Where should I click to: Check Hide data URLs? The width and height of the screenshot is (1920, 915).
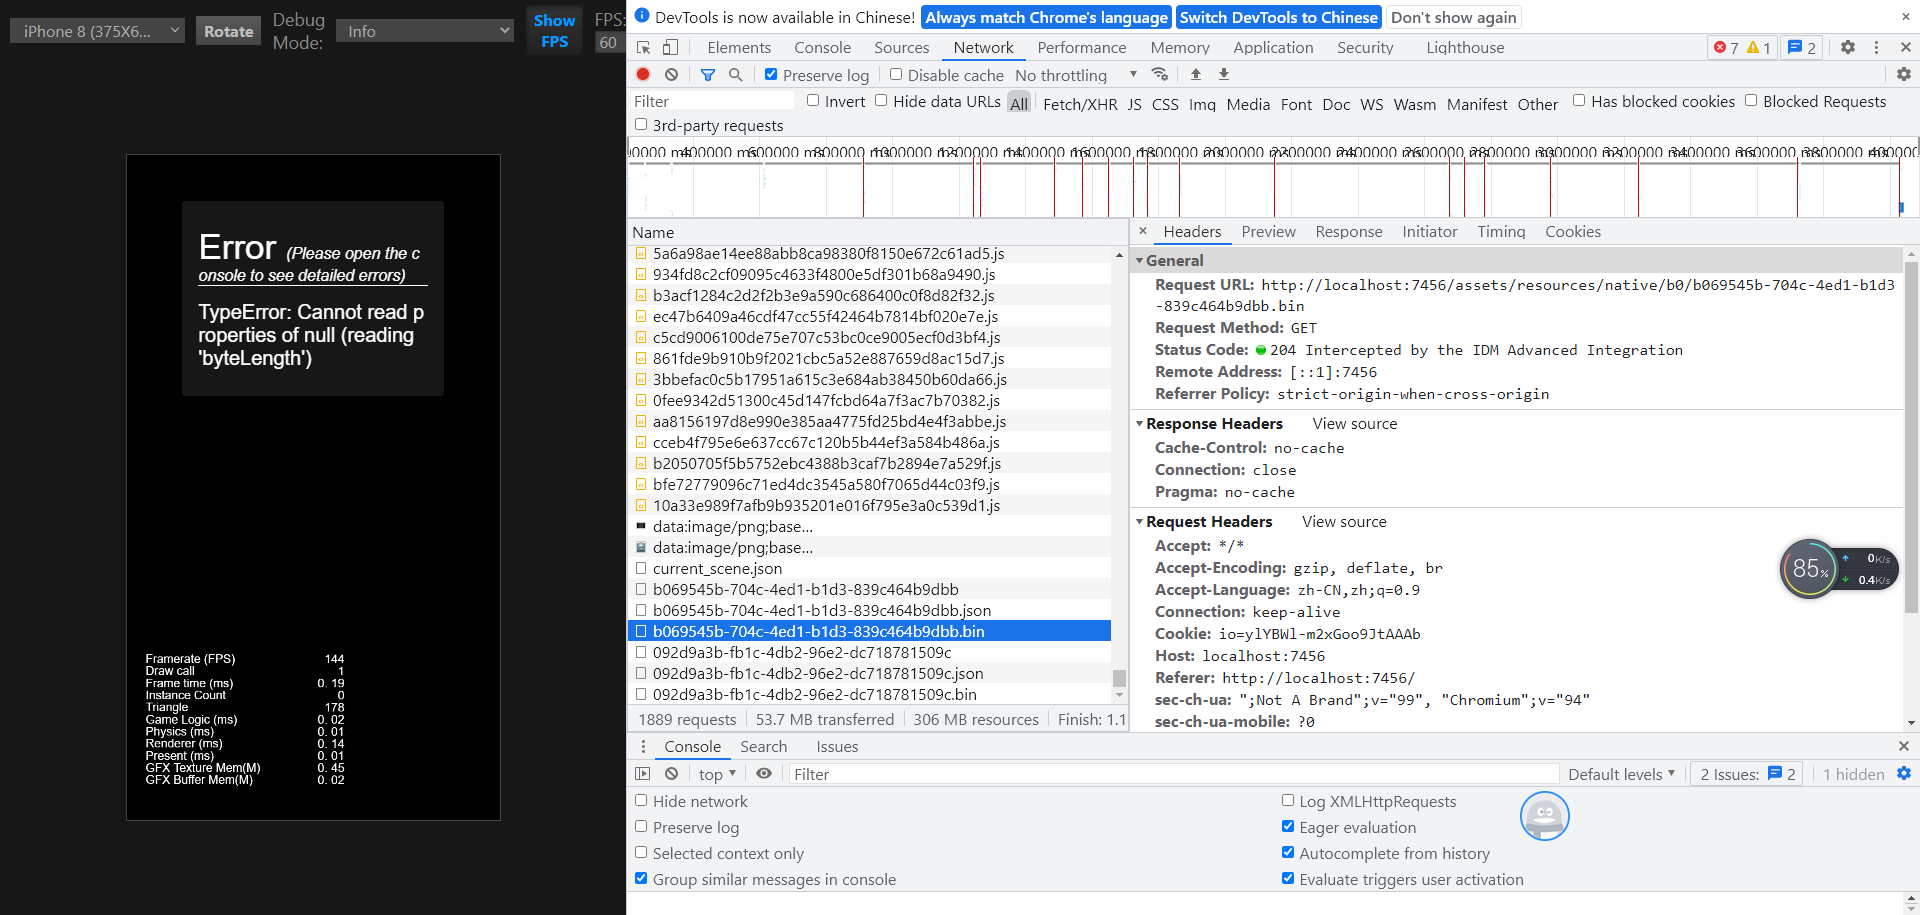881,100
